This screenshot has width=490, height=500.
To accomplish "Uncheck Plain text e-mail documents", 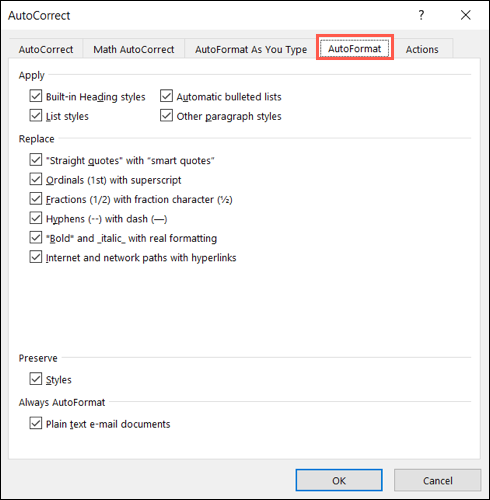I will 36,423.
